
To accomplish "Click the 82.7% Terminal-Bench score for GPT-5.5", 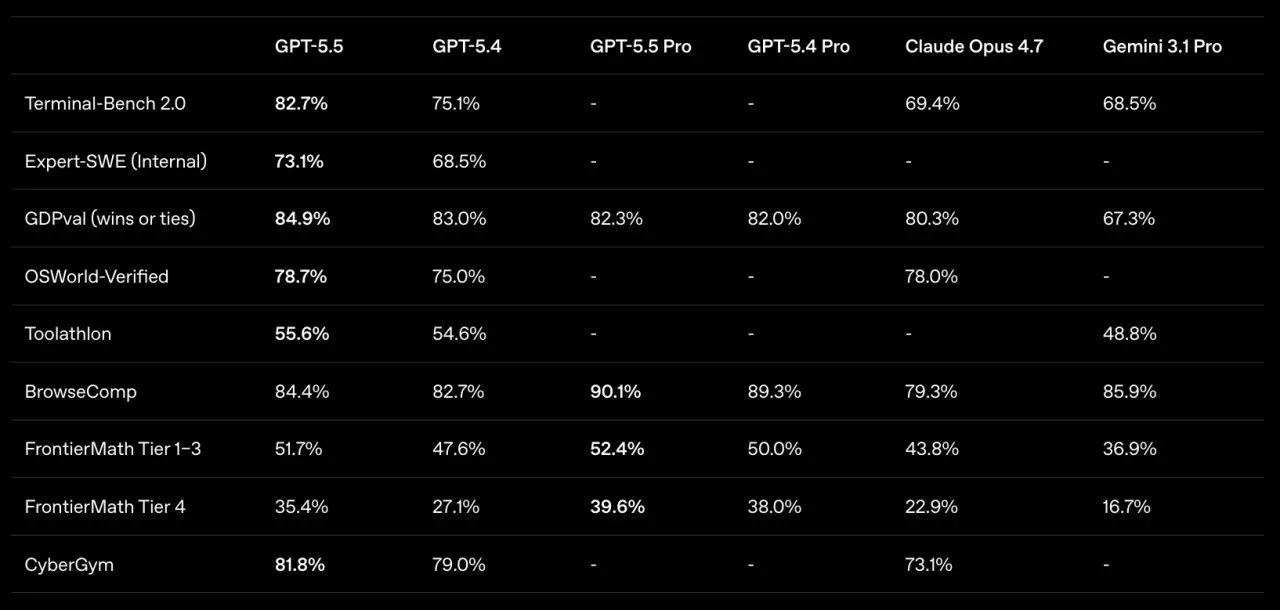I will [301, 103].
